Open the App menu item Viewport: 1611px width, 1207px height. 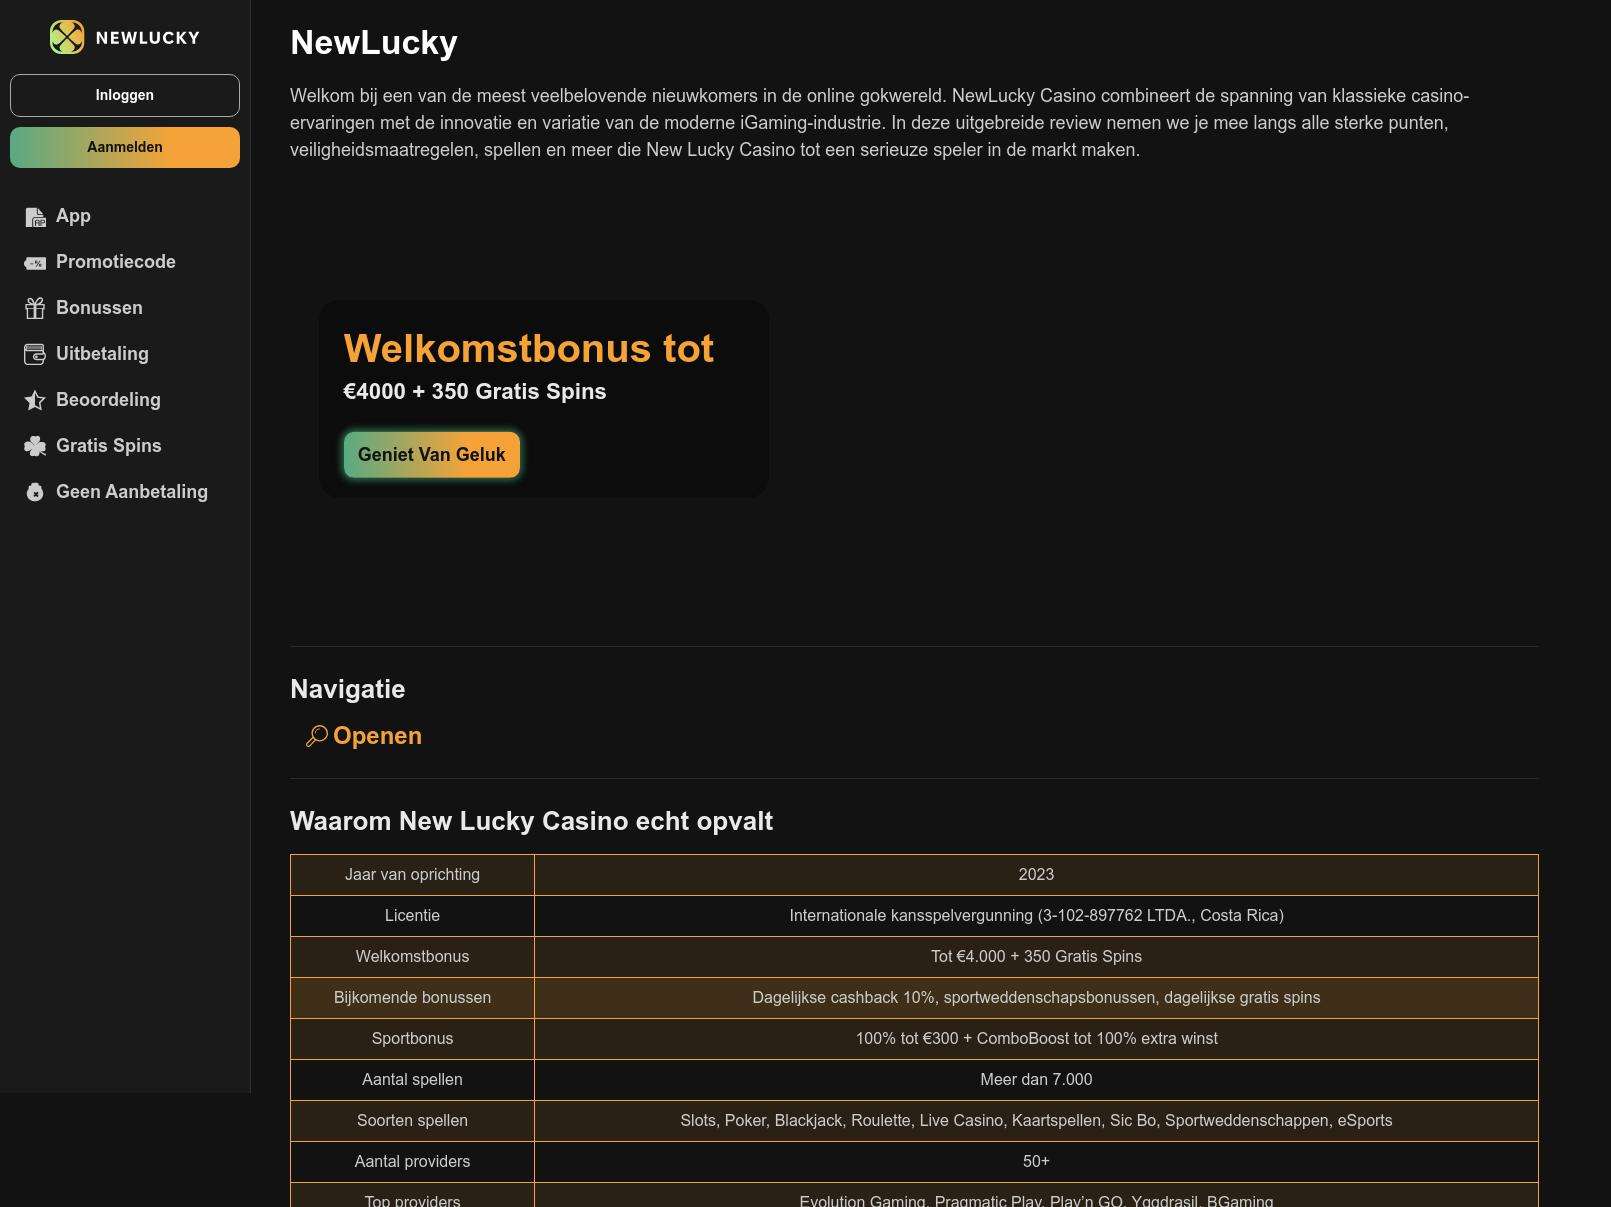click(73, 216)
